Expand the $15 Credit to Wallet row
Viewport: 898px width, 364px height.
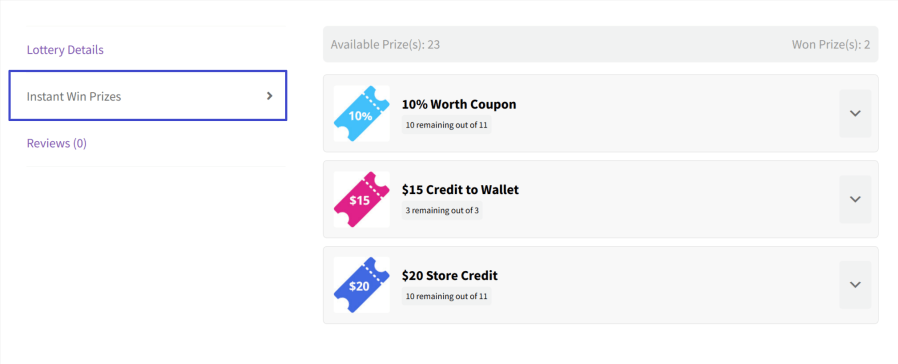pos(855,199)
